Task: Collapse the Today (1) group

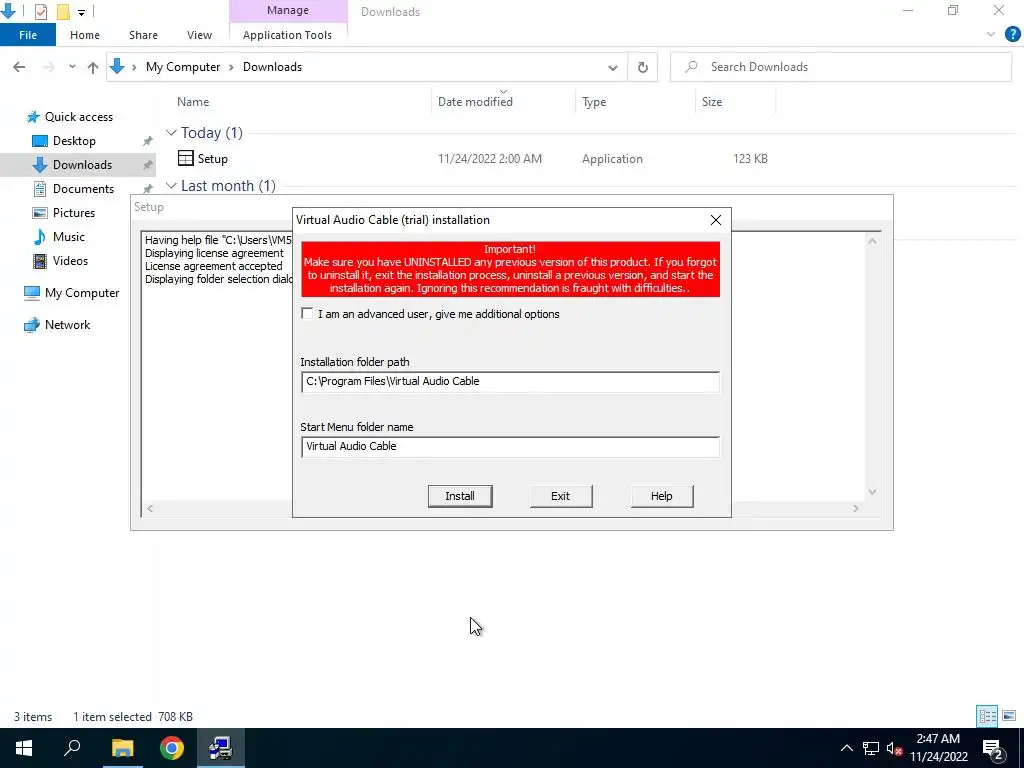Action: [x=171, y=133]
